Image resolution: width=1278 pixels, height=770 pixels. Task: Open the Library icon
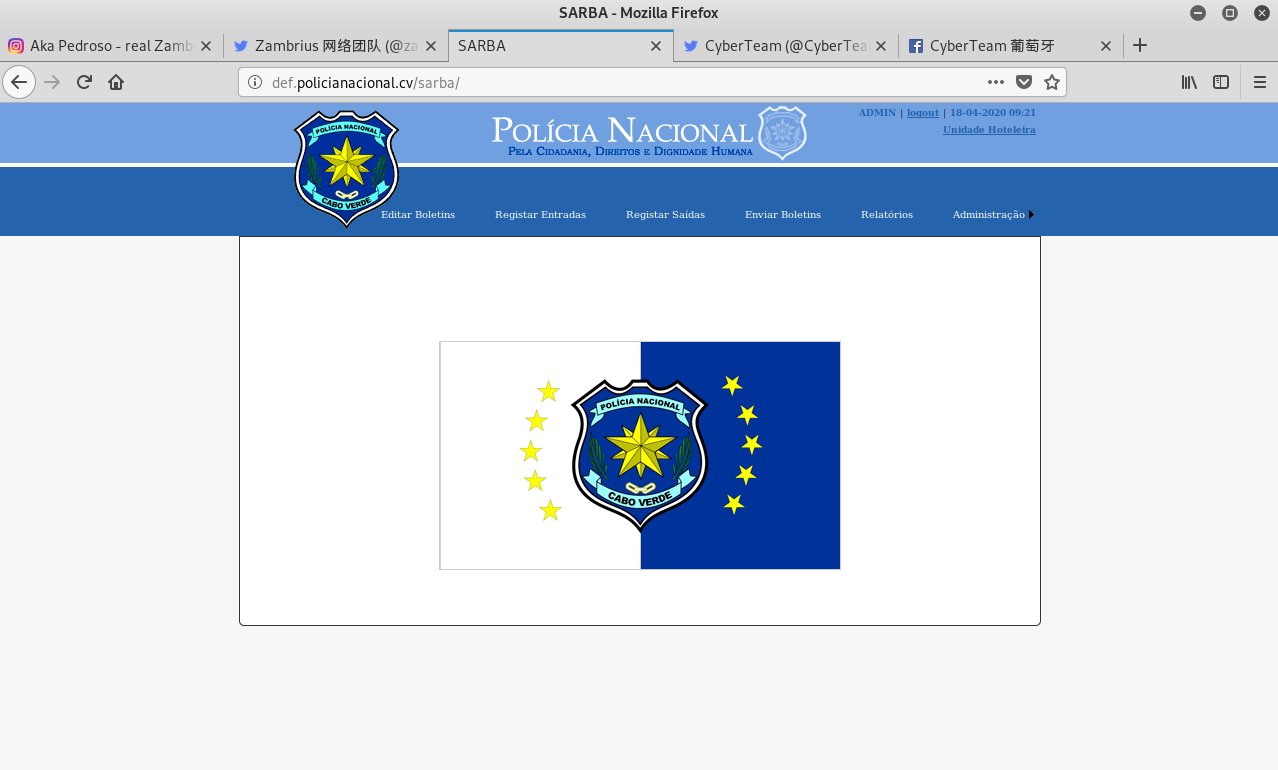click(x=1189, y=82)
